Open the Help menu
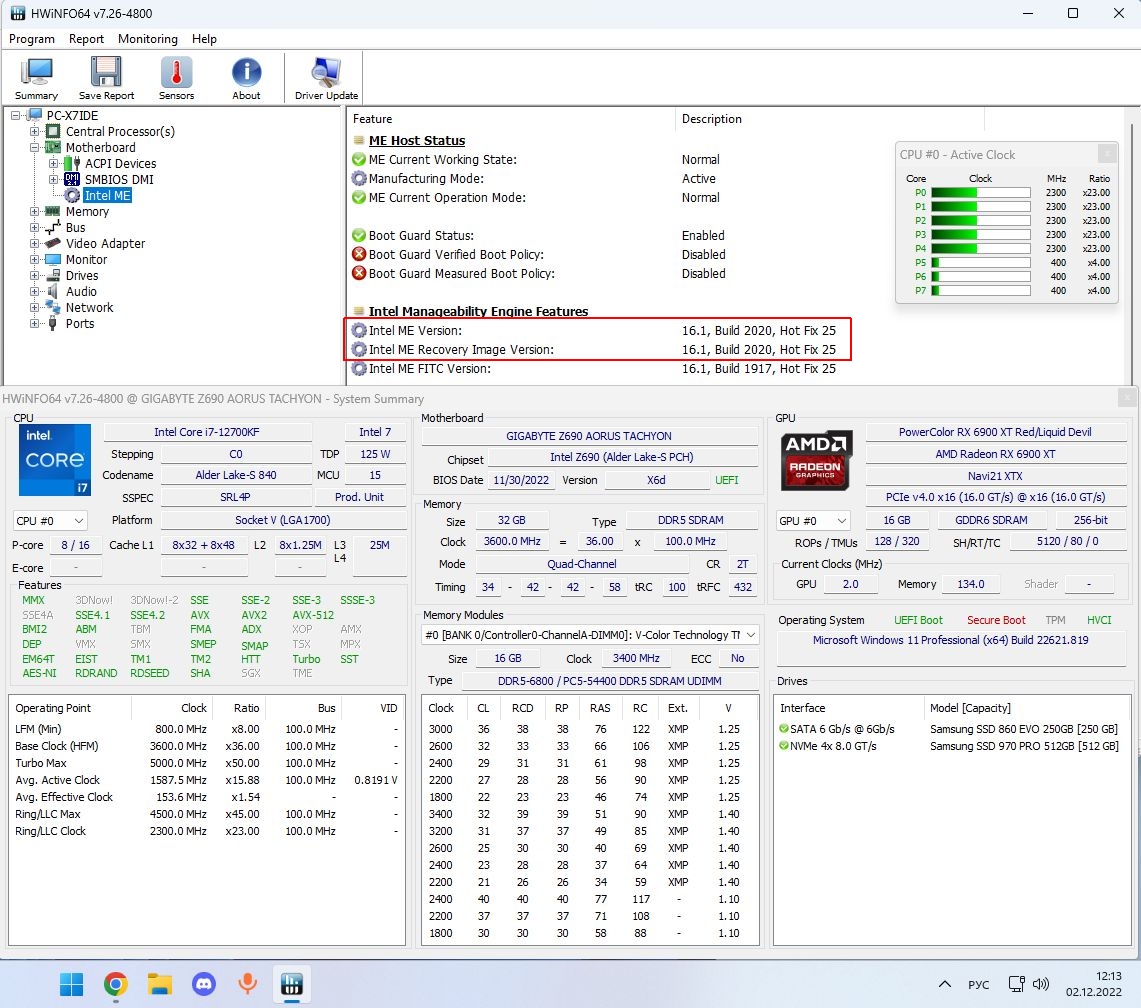This screenshot has width=1141, height=1008. pyautogui.click(x=204, y=39)
